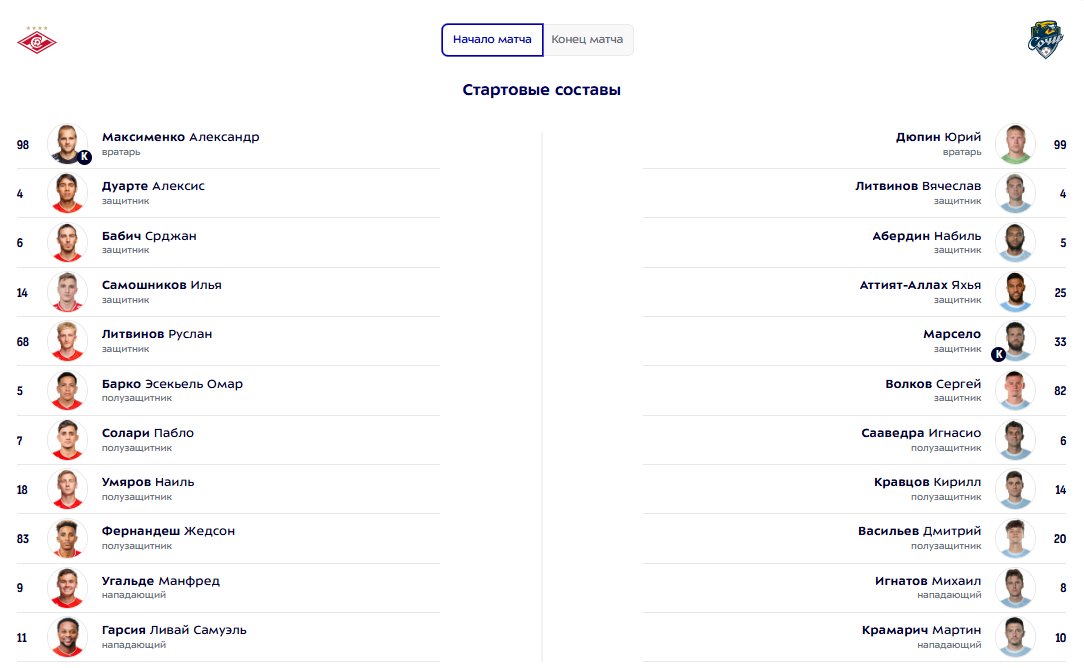Click Гарсия Ливай Самуэль's avatar
The width and height of the screenshot is (1084, 668).
[x=68, y=637]
